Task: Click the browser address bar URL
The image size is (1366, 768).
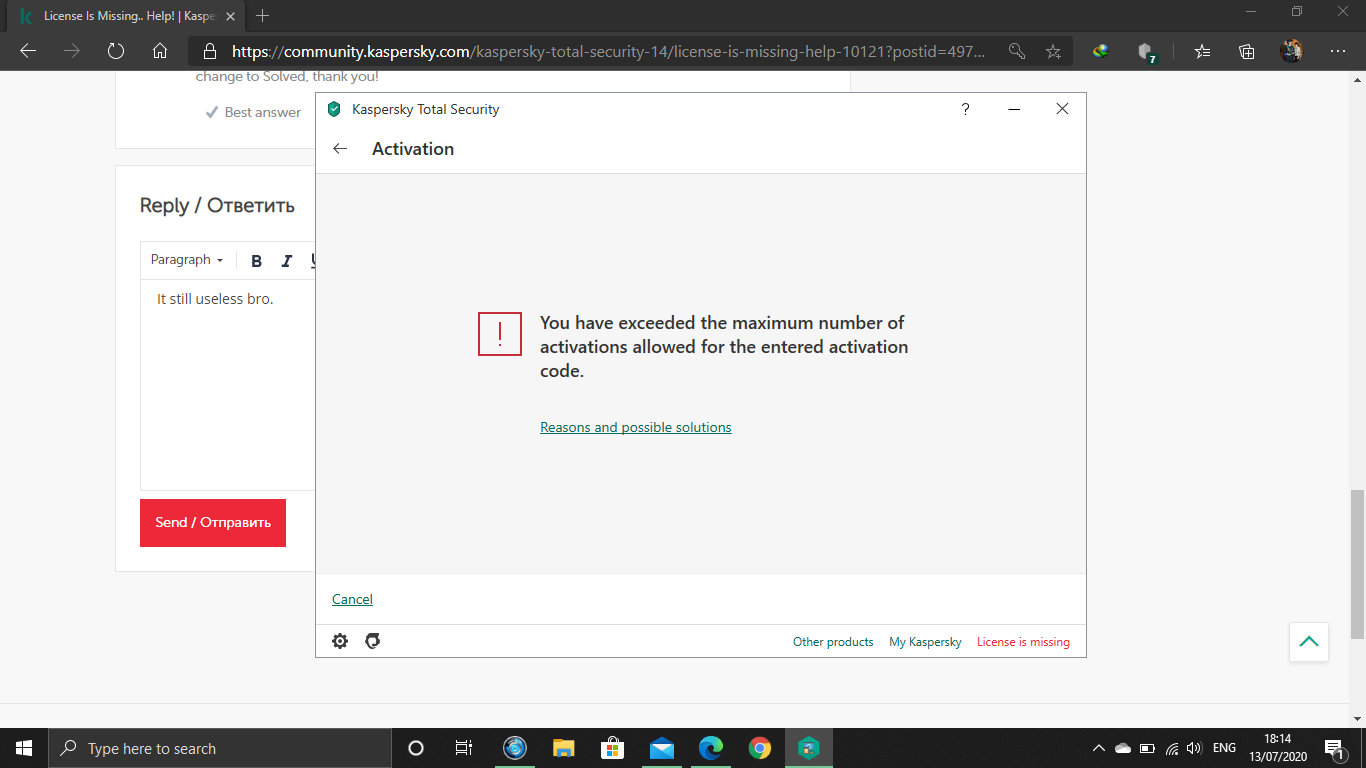Action: pyautogui.click(x=609, y=51)
